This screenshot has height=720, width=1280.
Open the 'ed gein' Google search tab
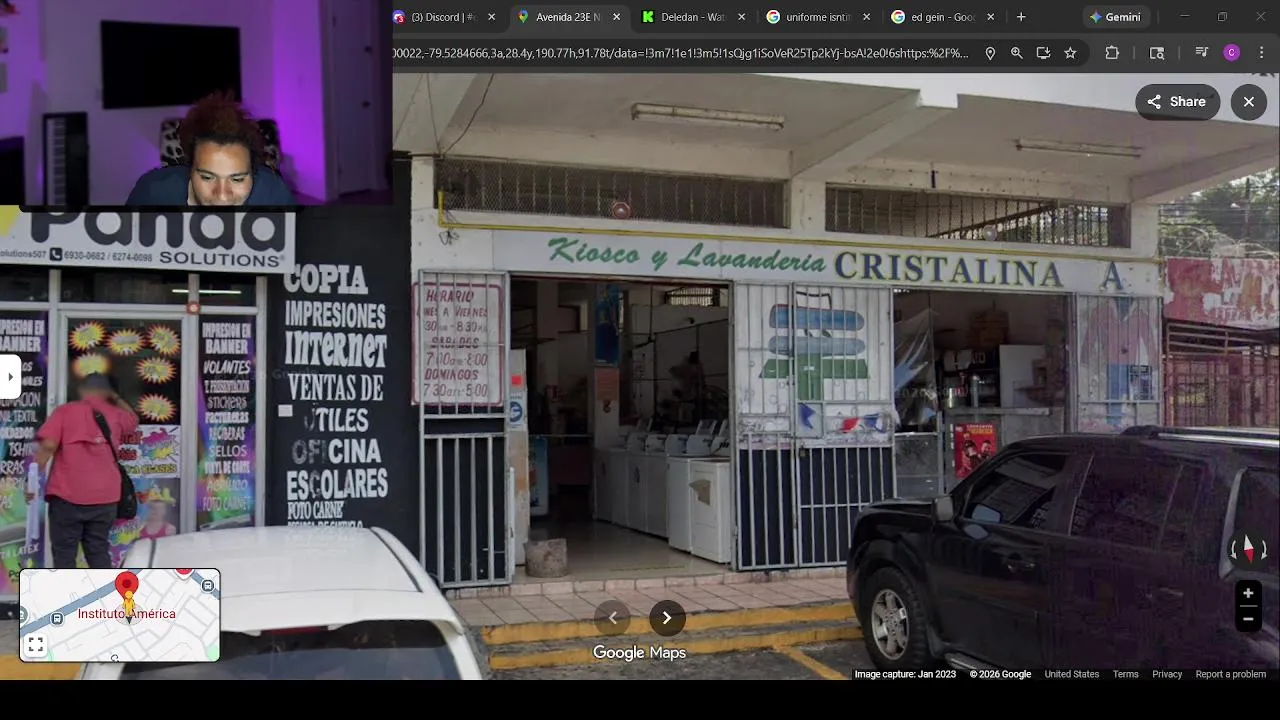point(942,17)
